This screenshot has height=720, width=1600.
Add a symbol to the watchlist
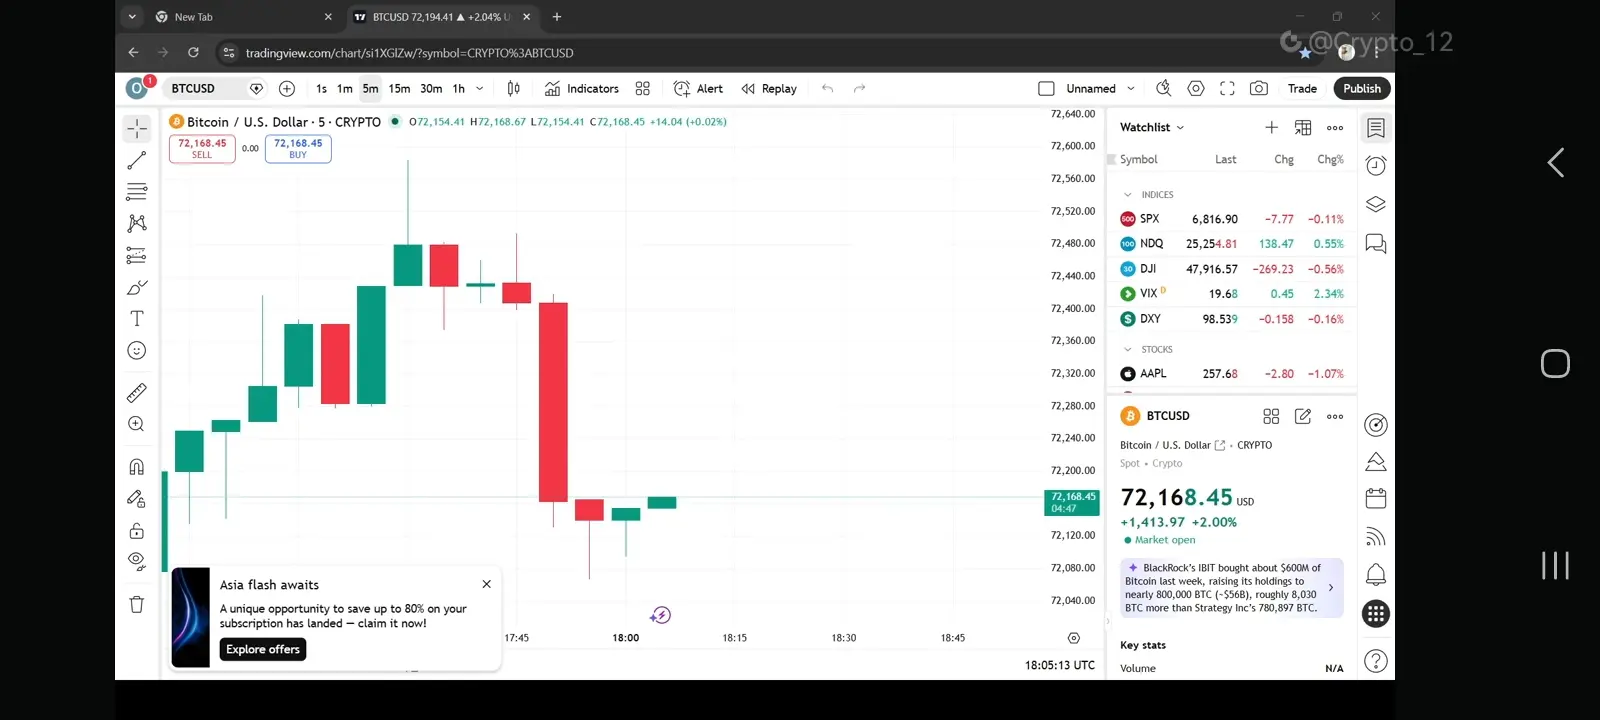click(x=1271, y=128)
